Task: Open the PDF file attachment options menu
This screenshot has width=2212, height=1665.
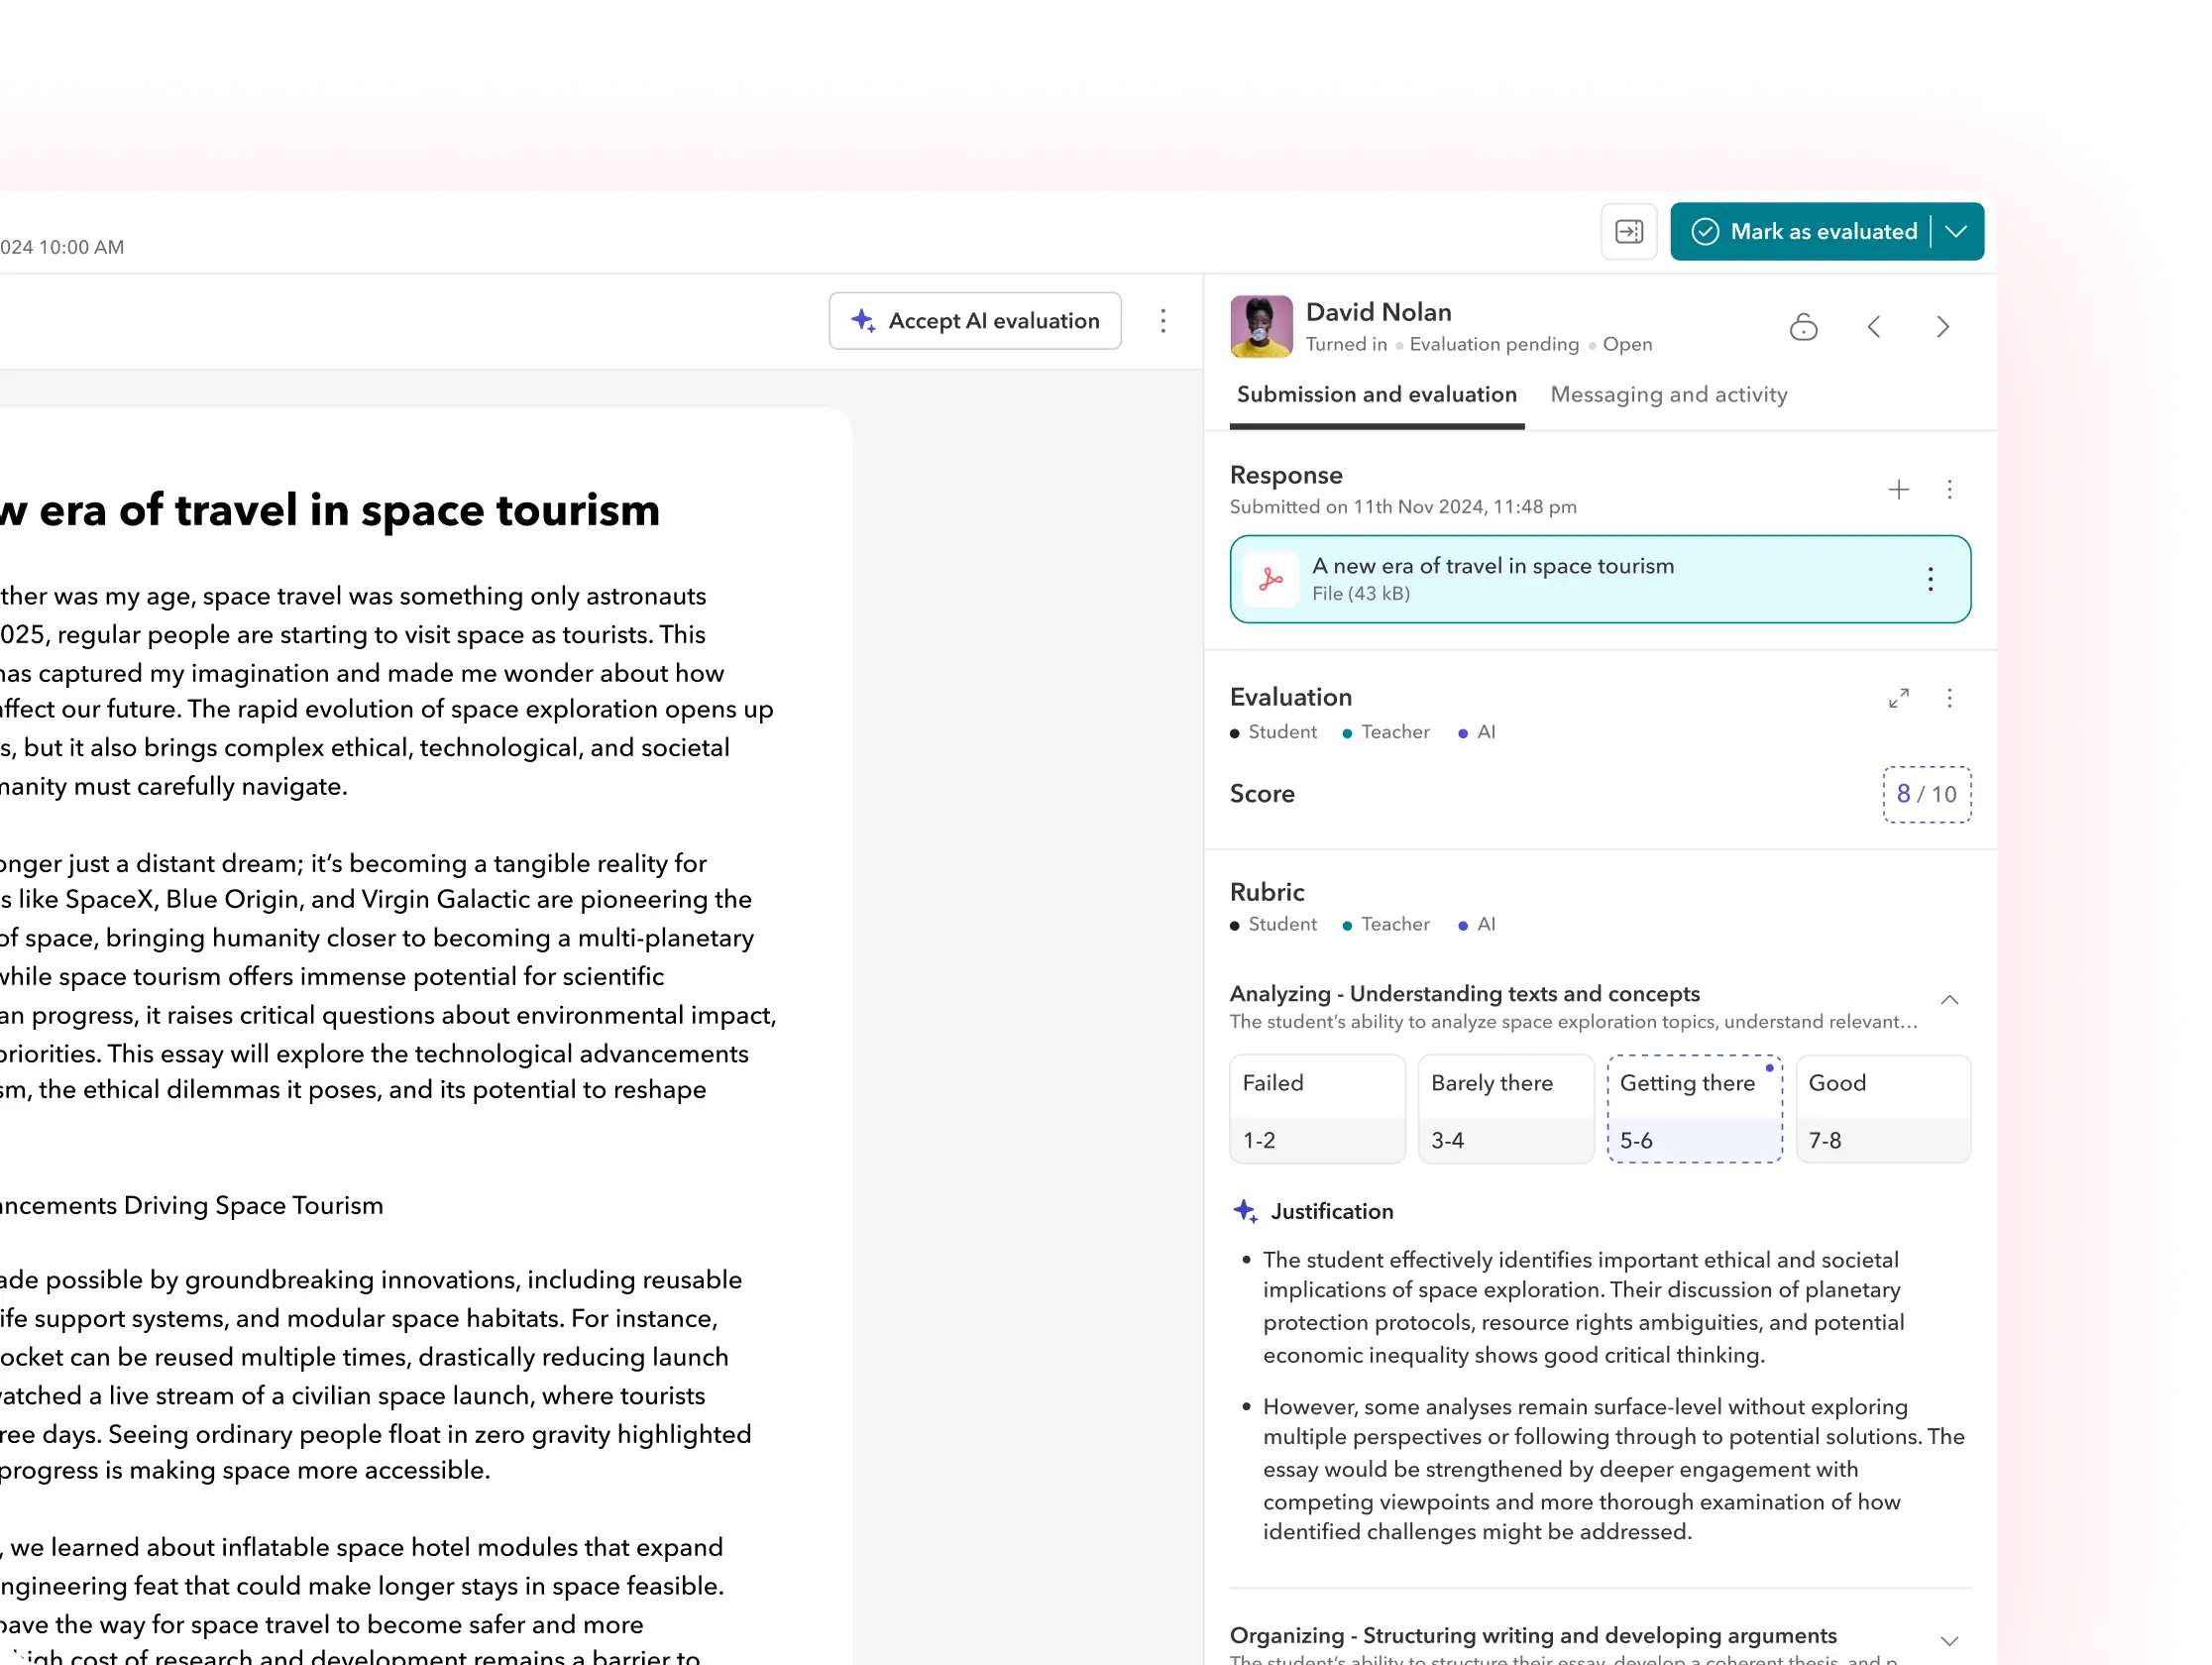Action: (x=1930, y=579)
